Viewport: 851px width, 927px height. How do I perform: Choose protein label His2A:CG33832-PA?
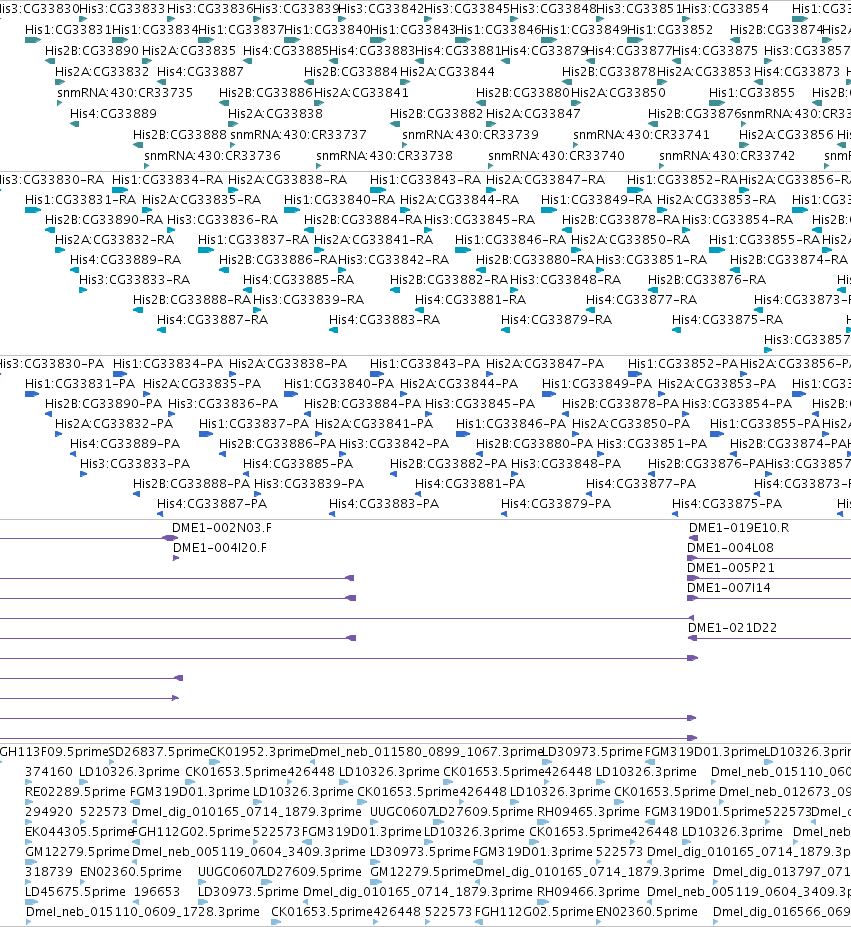coord(114,424)
